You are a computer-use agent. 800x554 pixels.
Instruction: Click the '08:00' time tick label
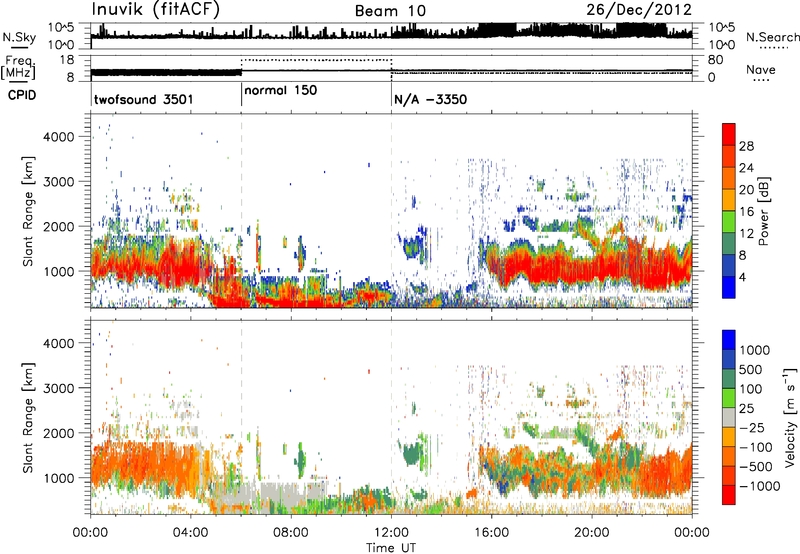coord(291,533)
